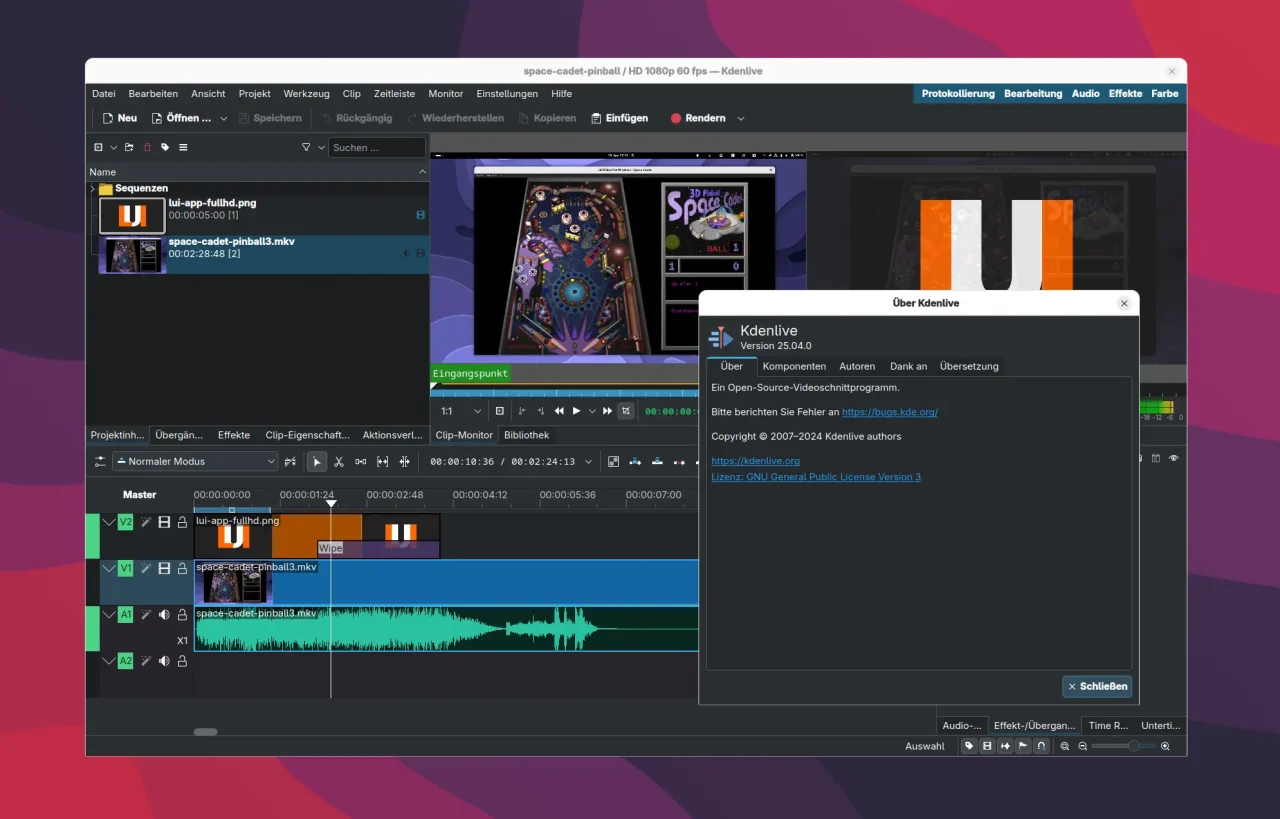The width and height of the screenshot is (1280, 819).
Task: Toggle video visibility of track V1
Action: point(164,568)
